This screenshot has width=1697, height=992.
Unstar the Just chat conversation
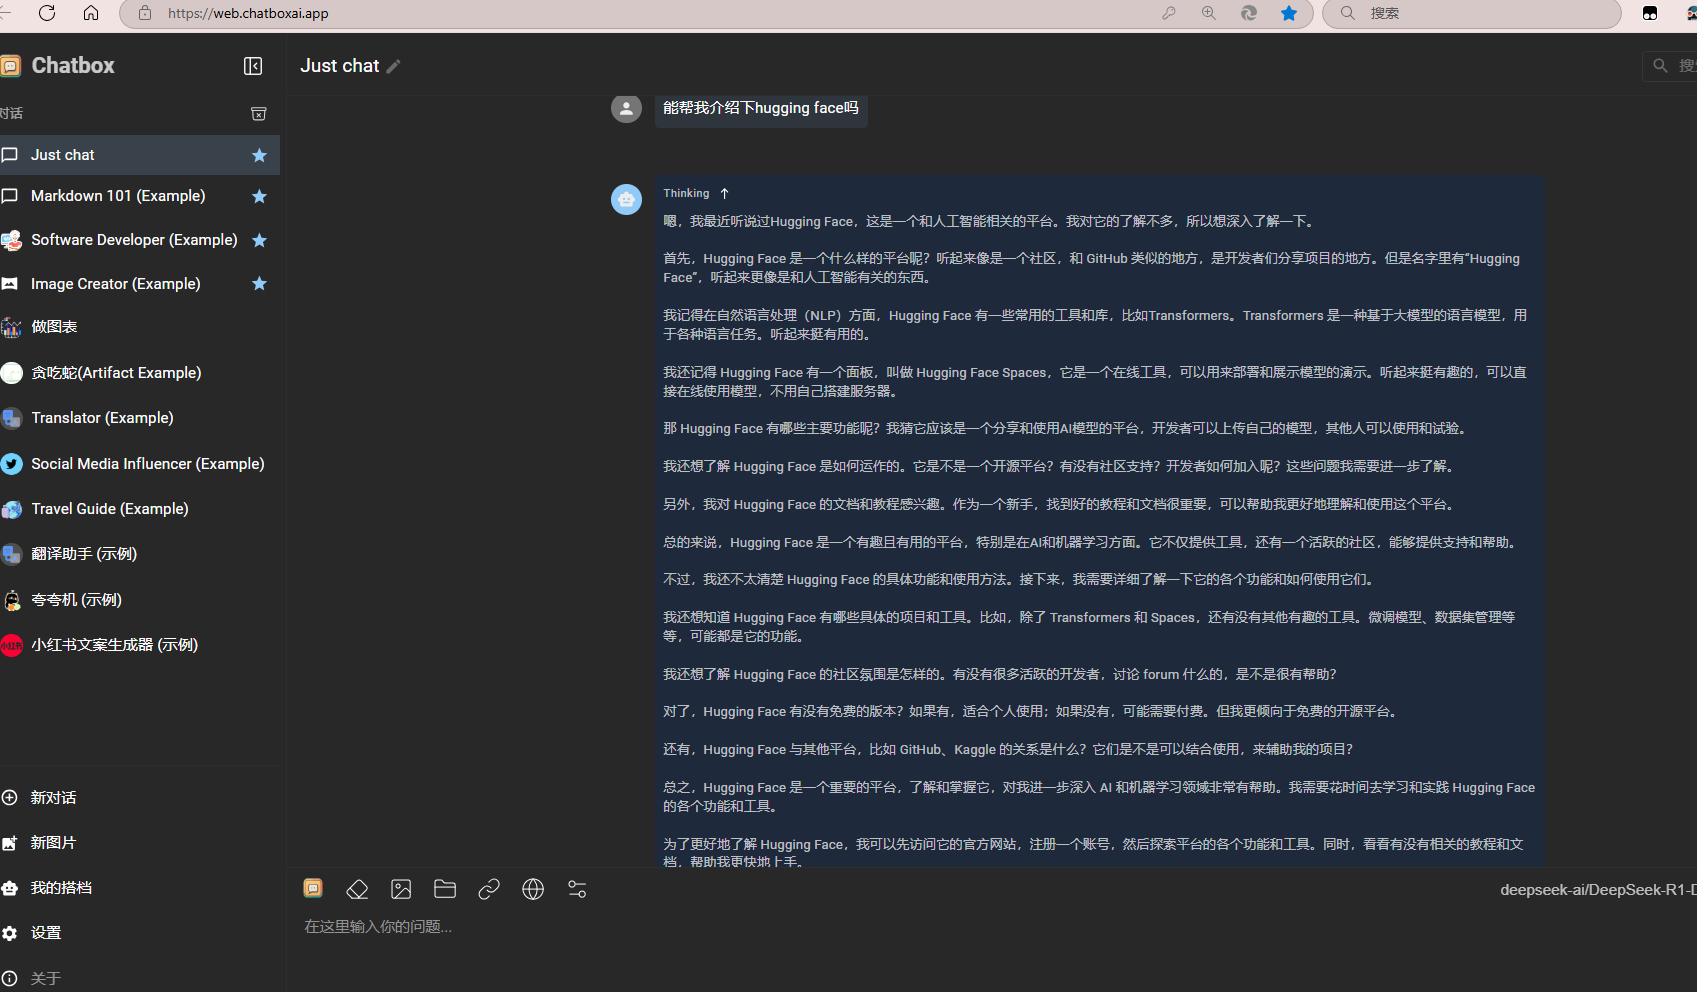click(260, 155)
